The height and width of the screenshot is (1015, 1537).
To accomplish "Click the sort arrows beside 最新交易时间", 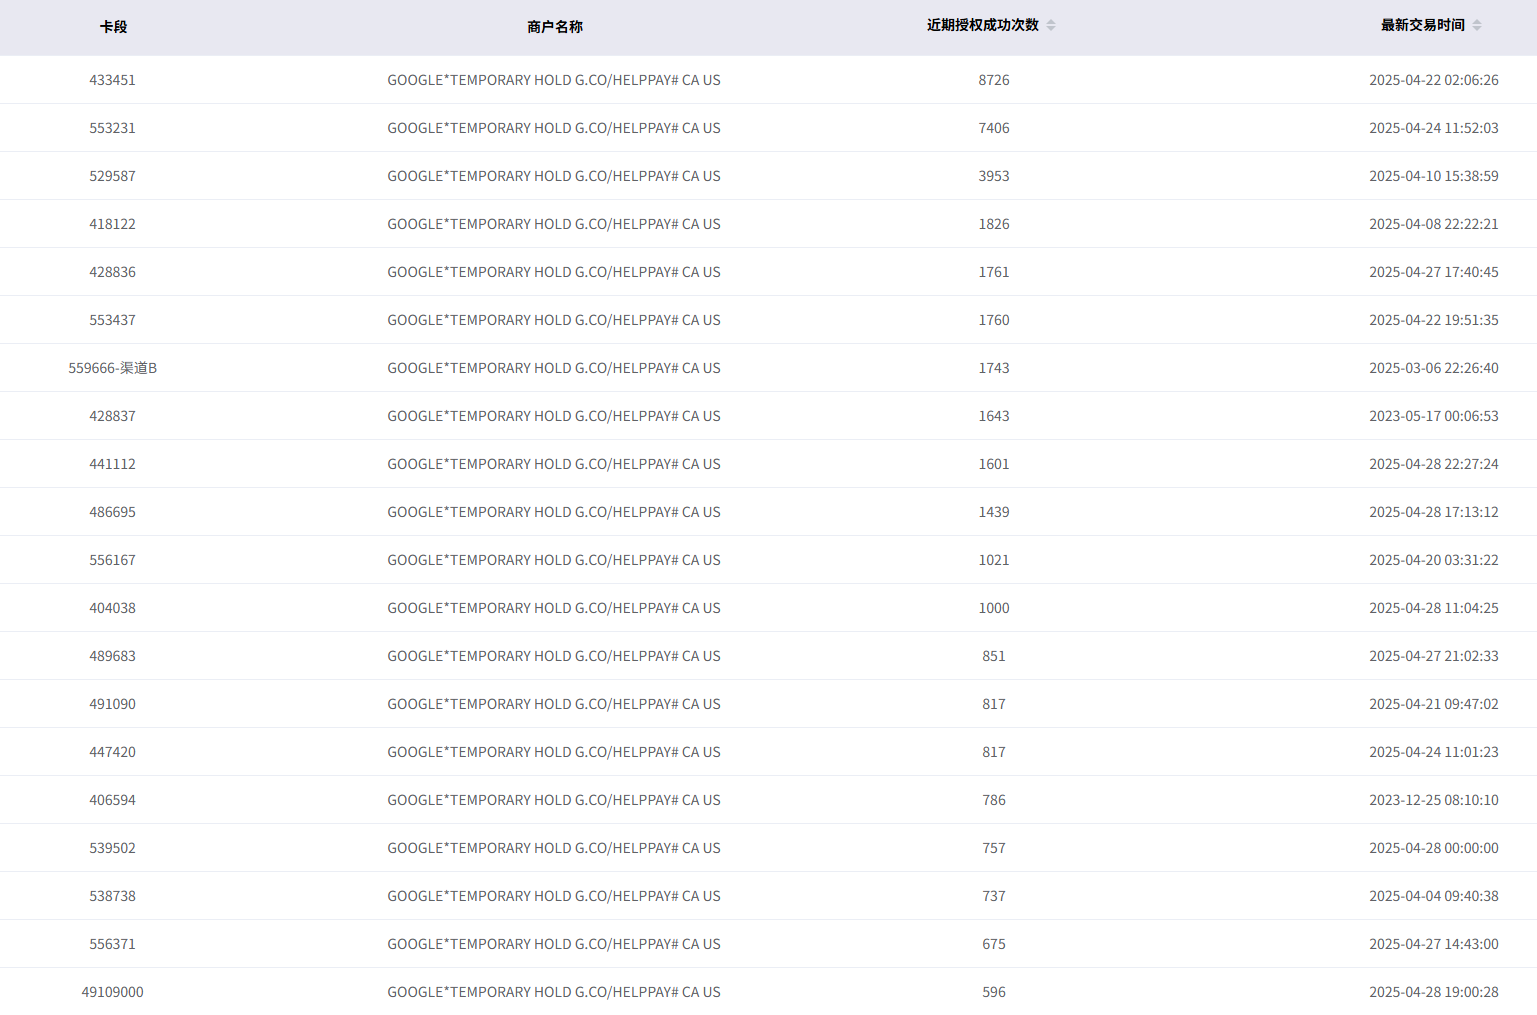I will 1477,26.
